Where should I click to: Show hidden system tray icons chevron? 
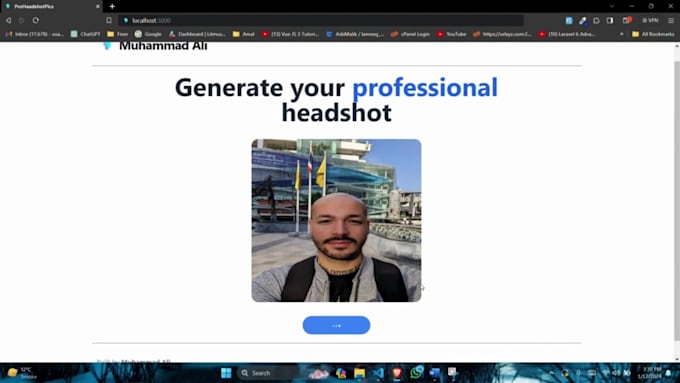coord(551,373)
